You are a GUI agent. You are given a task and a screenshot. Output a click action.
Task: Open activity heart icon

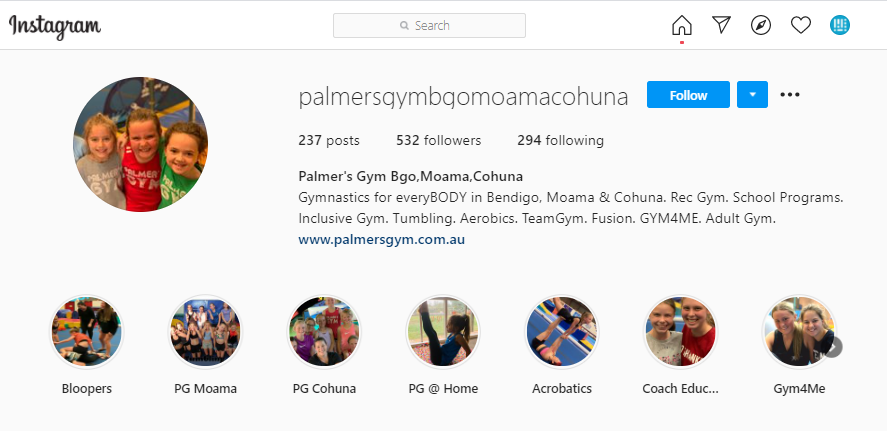tap(800, 25)
